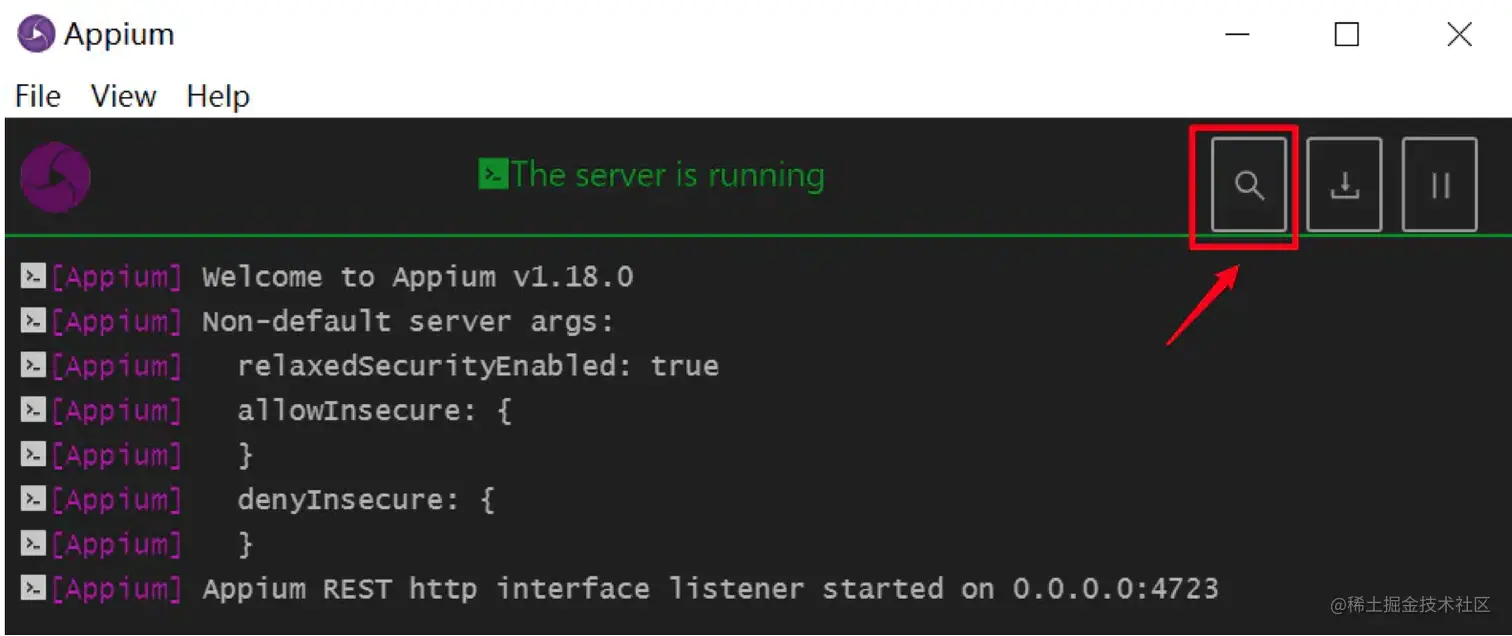Click terminal icon beside REST http listener line
Viewport: 1512px width, 636px height.
[x=33, y=589]
